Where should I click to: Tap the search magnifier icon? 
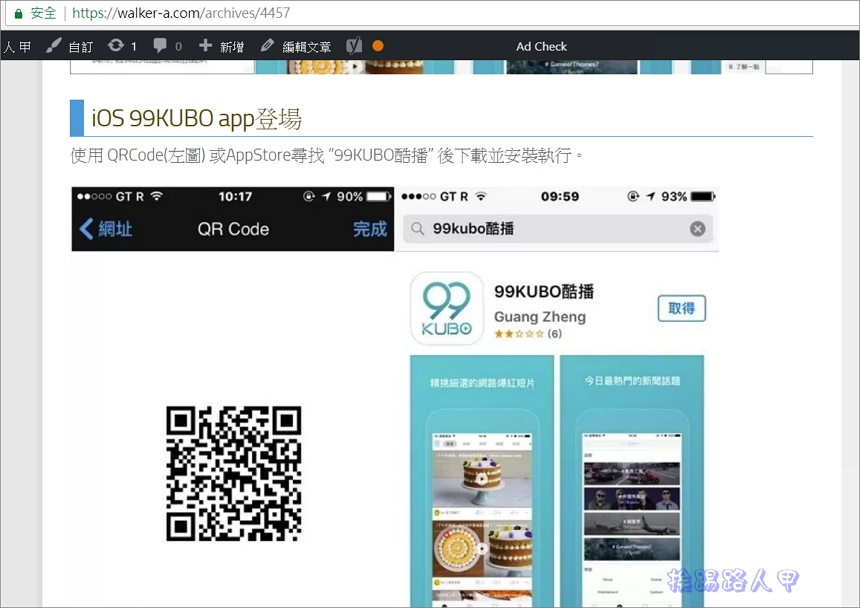(417, 229)
